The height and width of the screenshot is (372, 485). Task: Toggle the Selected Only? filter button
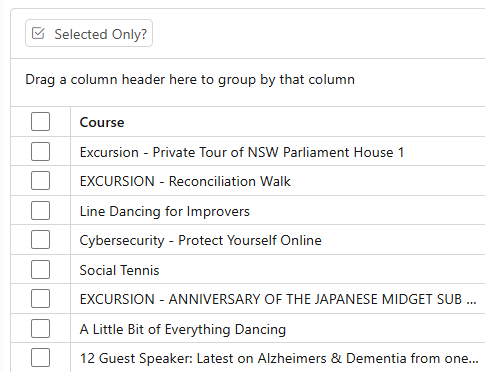click(x=89, y=33)
